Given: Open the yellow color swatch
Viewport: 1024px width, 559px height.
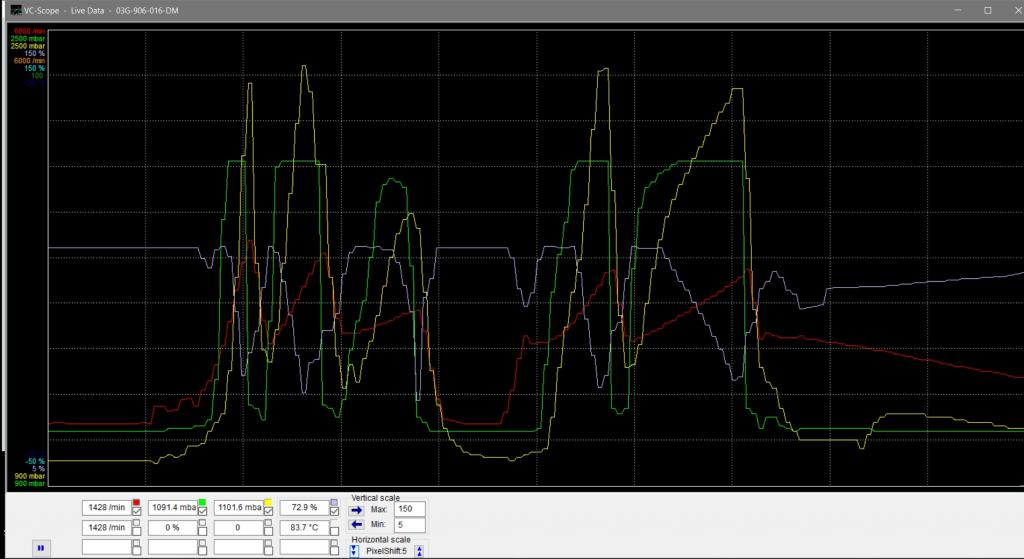Looking at the screenshot, I should point(268,502).
